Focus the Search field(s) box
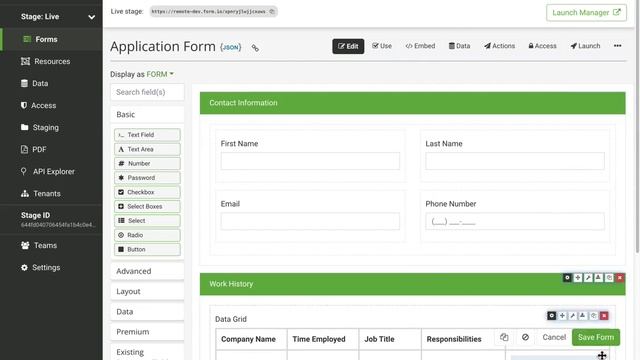The height and width of the screenshot is (360, 640). [147, 92]
